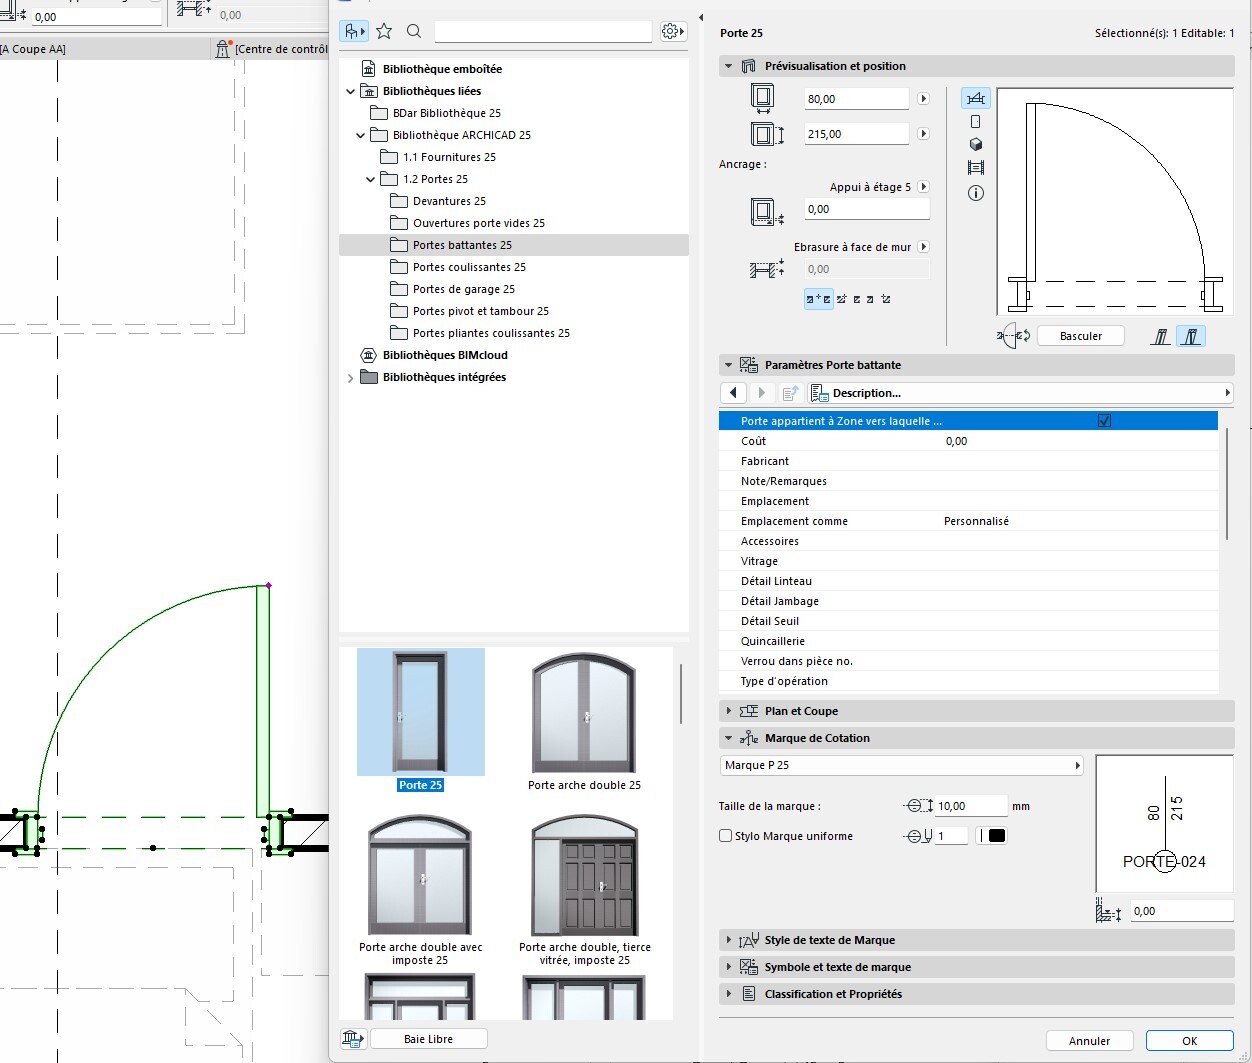This screenshot has width=1252, height=1063.
Task: Go to previous parameter page arrow
Action: click(x=734, y=393)
